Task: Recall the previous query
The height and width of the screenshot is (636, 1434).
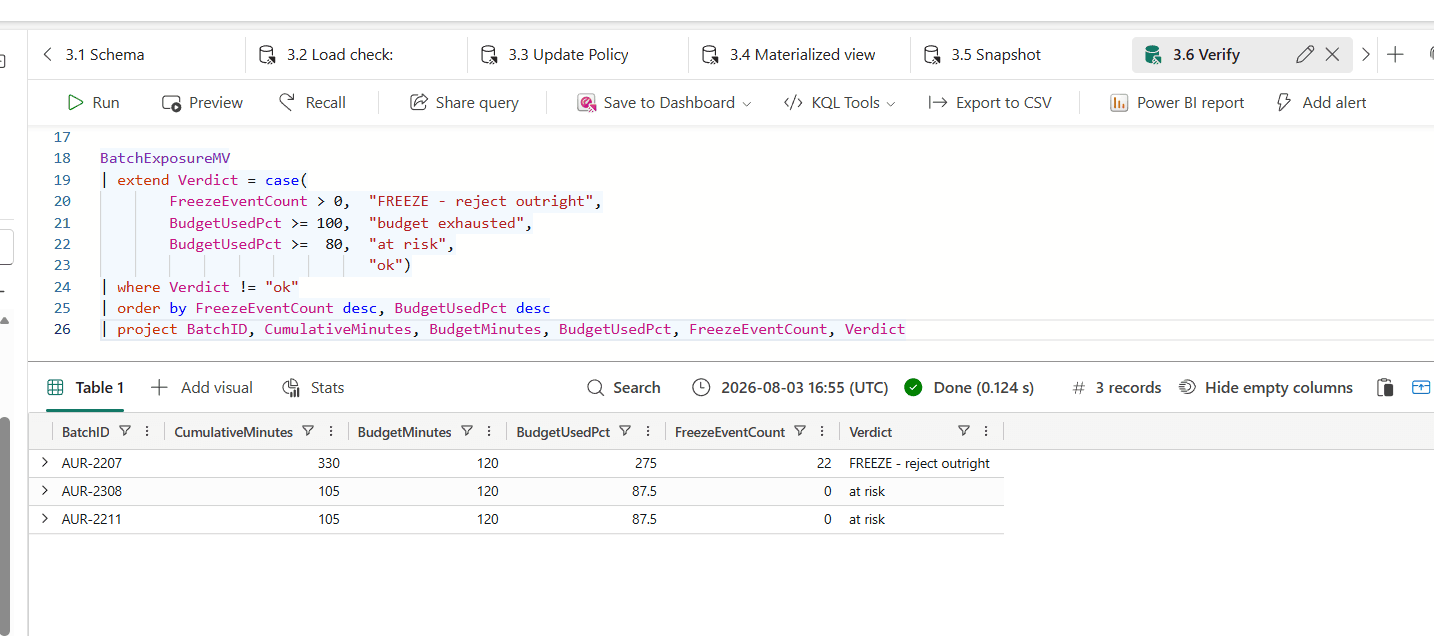Action: [x=312, y=102]
